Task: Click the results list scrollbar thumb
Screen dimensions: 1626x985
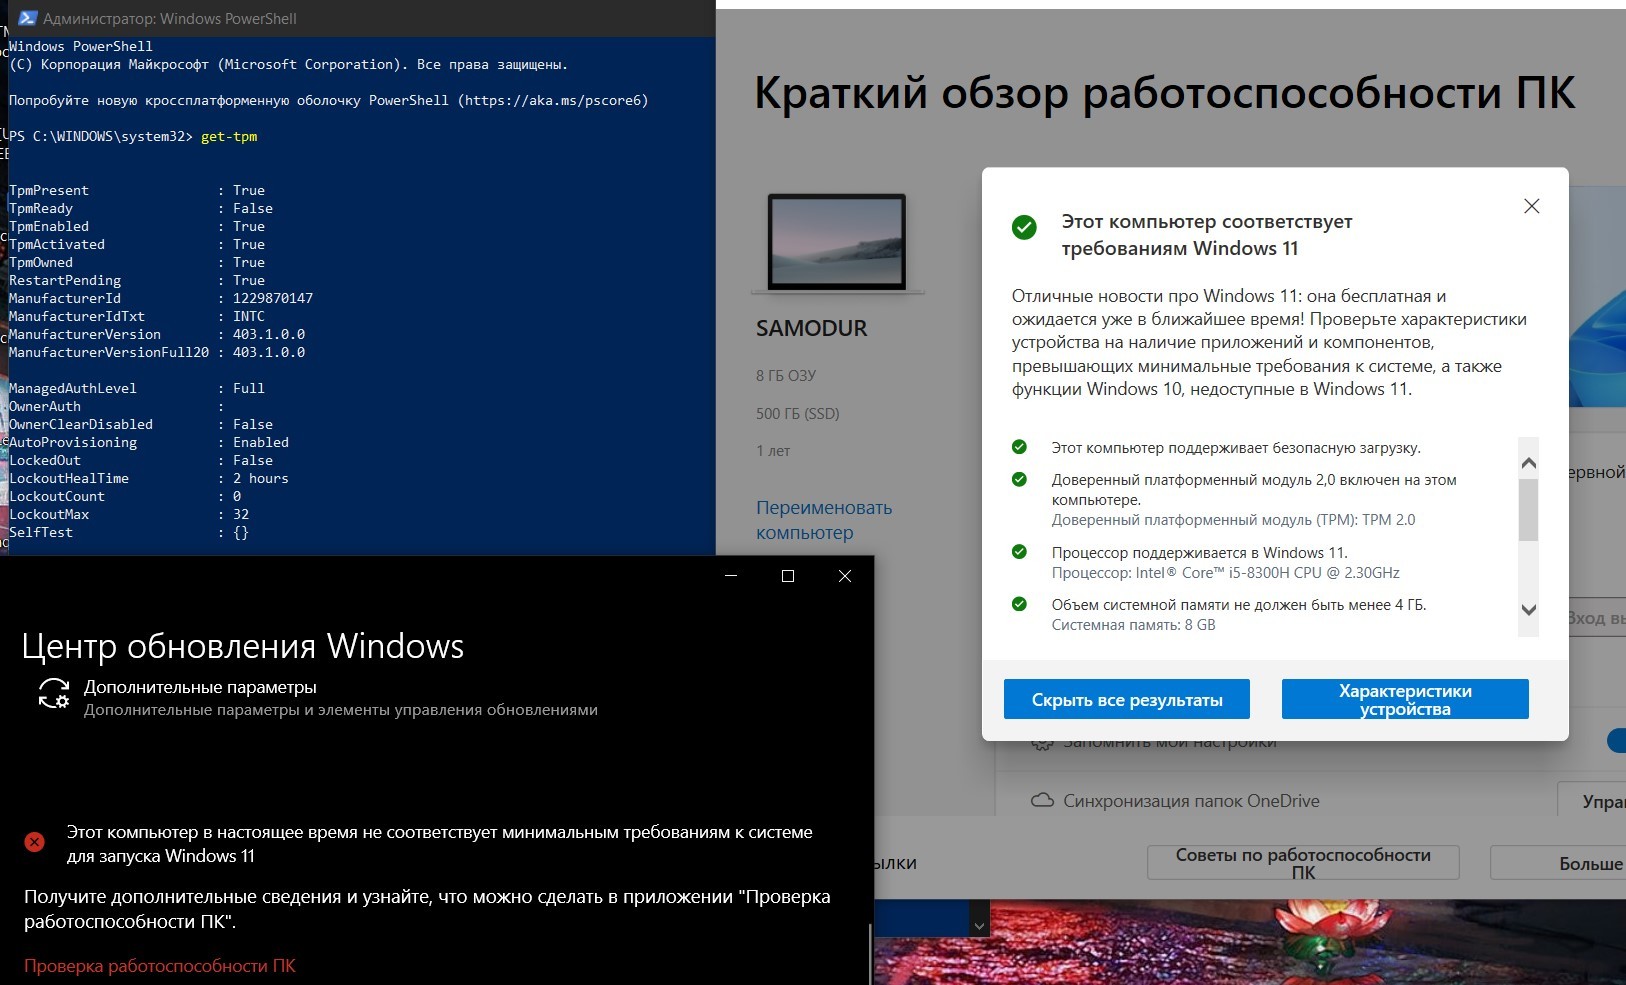Action: coord(1528,509)
